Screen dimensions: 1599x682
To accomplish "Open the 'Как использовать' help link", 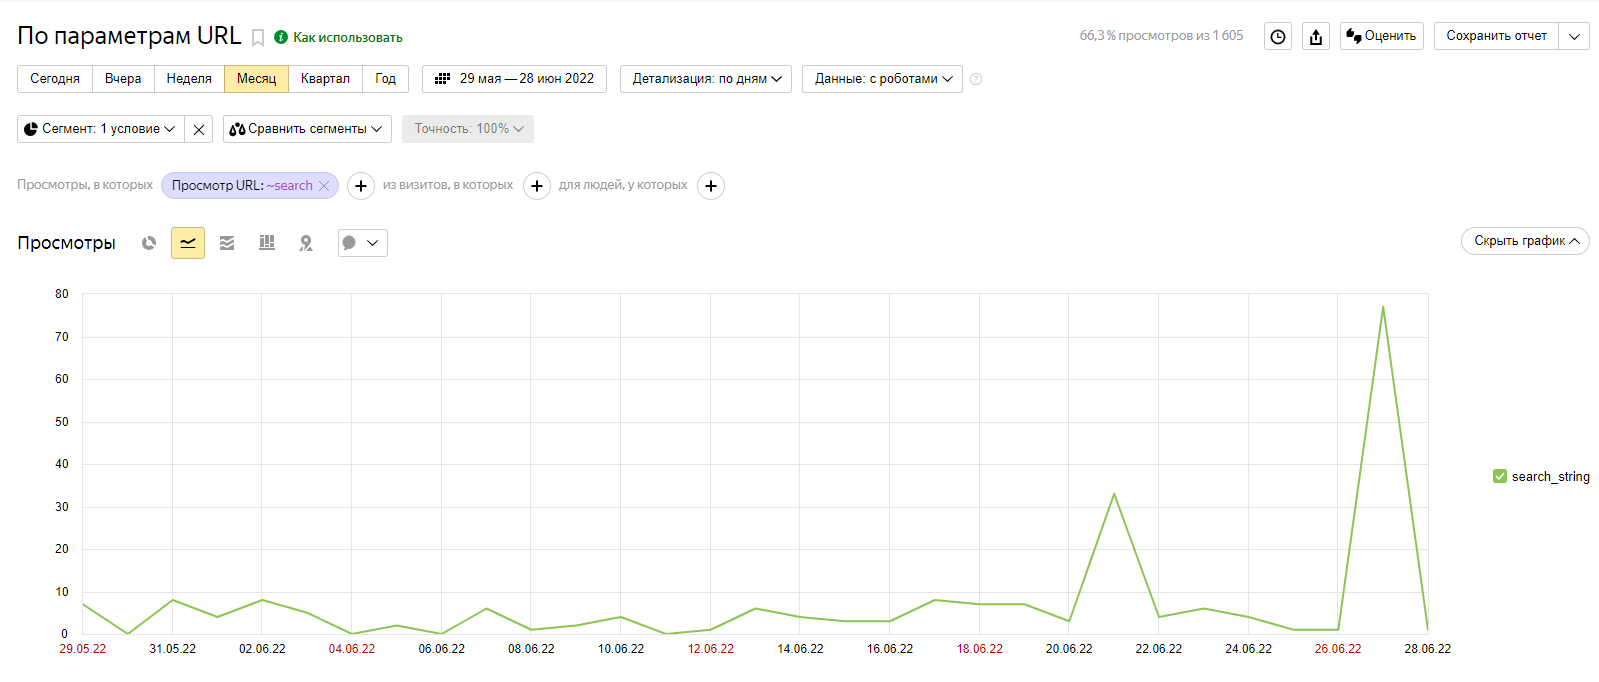I will pos(347,38).
